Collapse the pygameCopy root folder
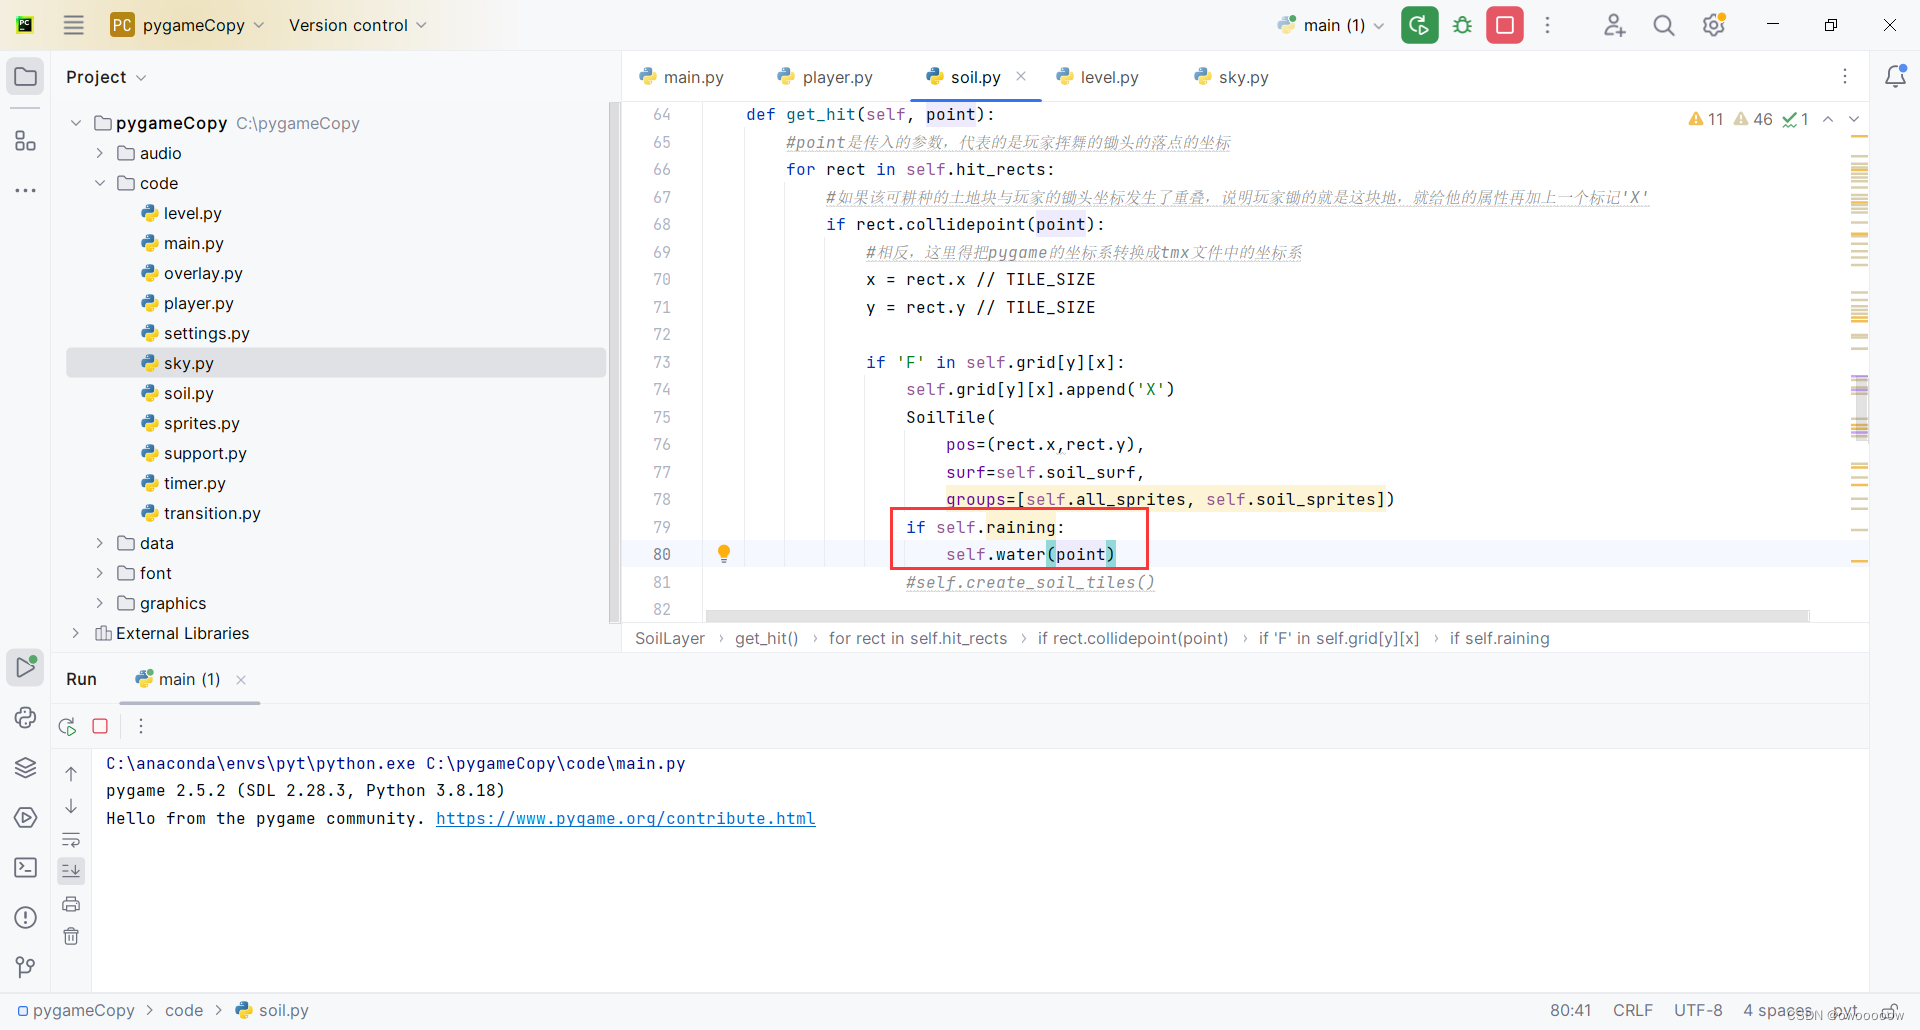1920x1030 pixels. (x=76, y=123)
